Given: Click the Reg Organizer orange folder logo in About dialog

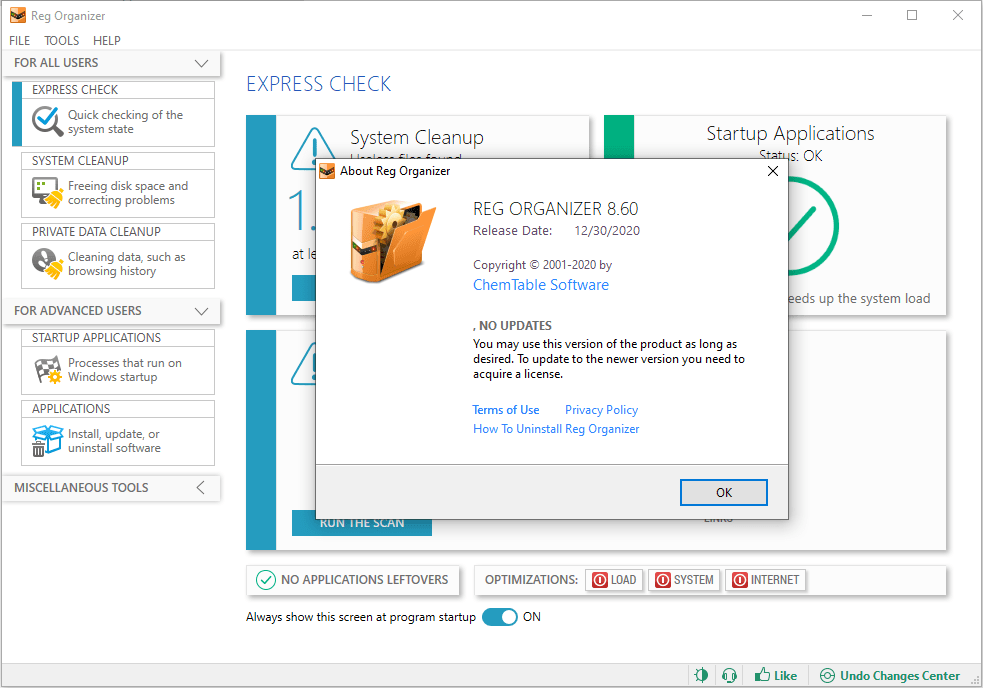Looking at the screenshot, I should pyautogui.click(x=392, y=241).
